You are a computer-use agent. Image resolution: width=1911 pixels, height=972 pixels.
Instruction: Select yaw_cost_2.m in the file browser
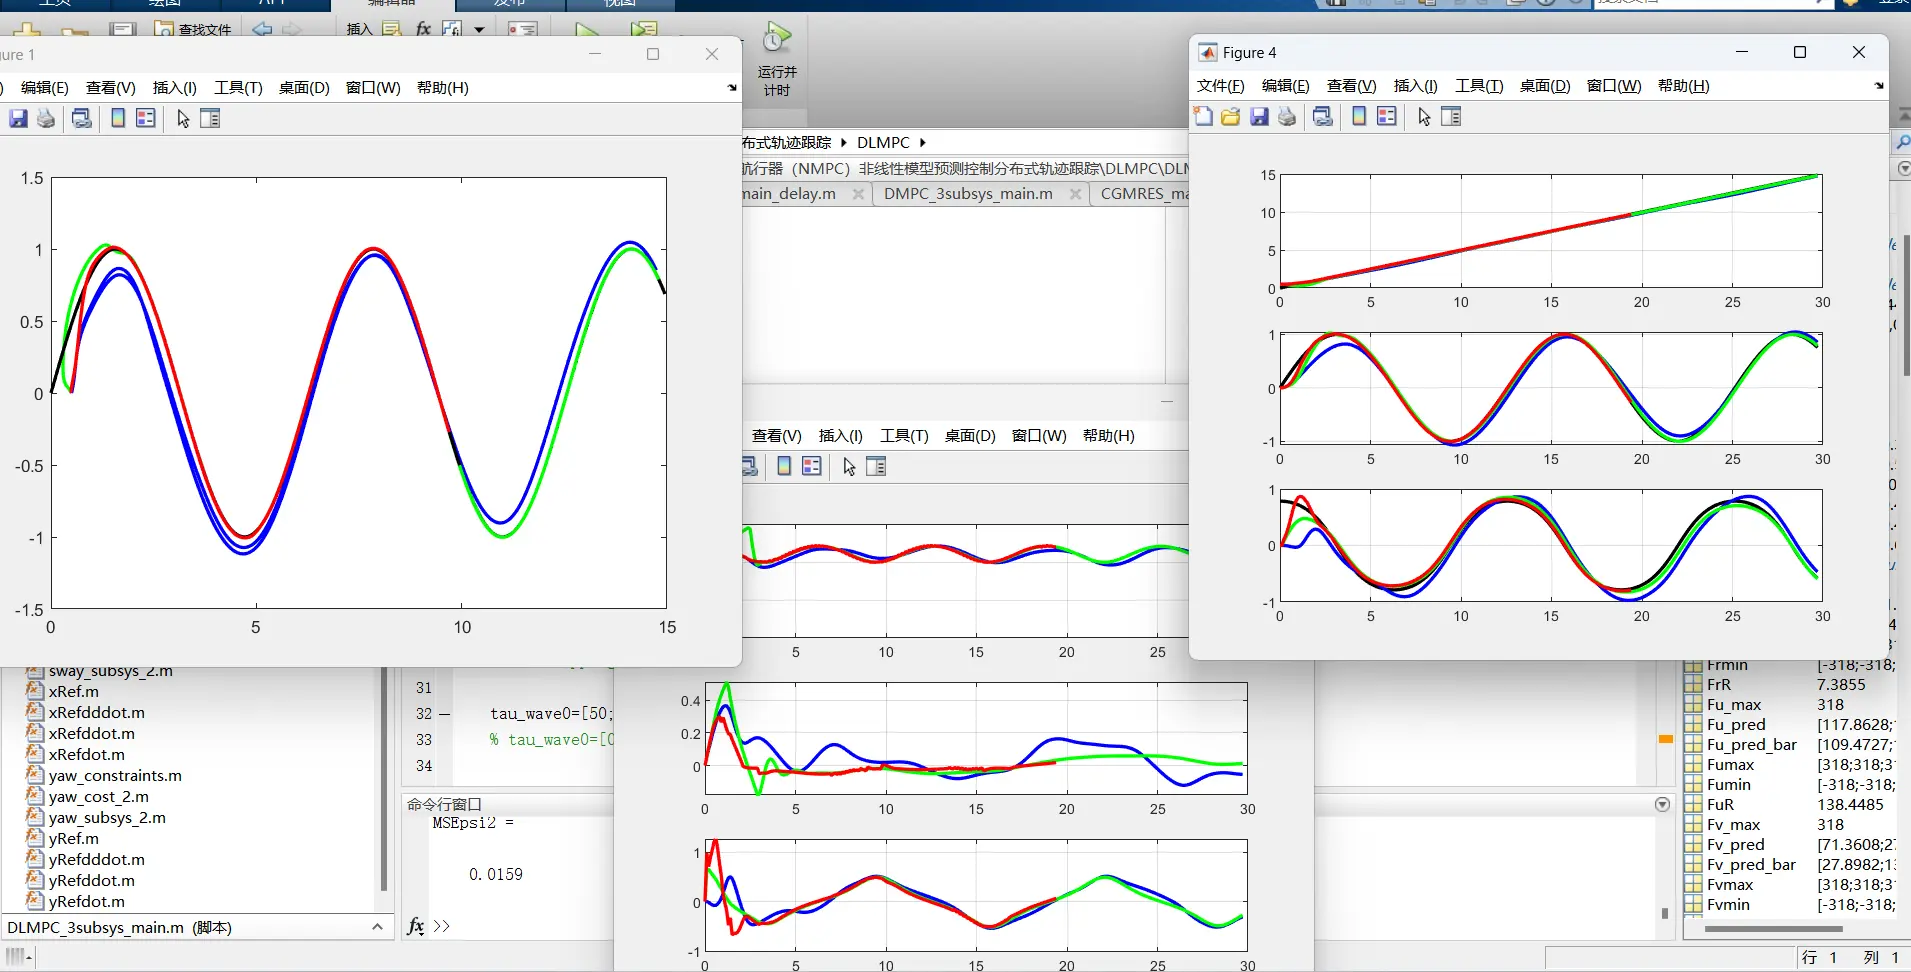99,796
